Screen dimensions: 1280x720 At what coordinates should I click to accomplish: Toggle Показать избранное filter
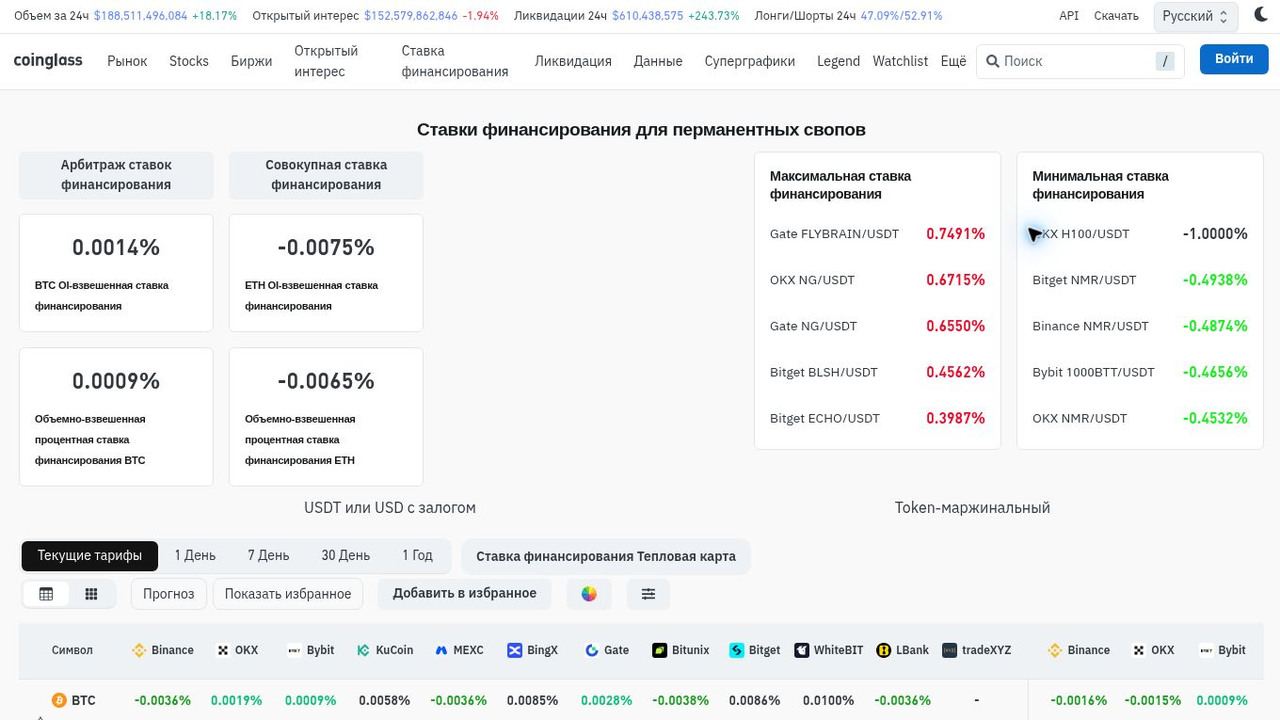(x=288, y=594)
